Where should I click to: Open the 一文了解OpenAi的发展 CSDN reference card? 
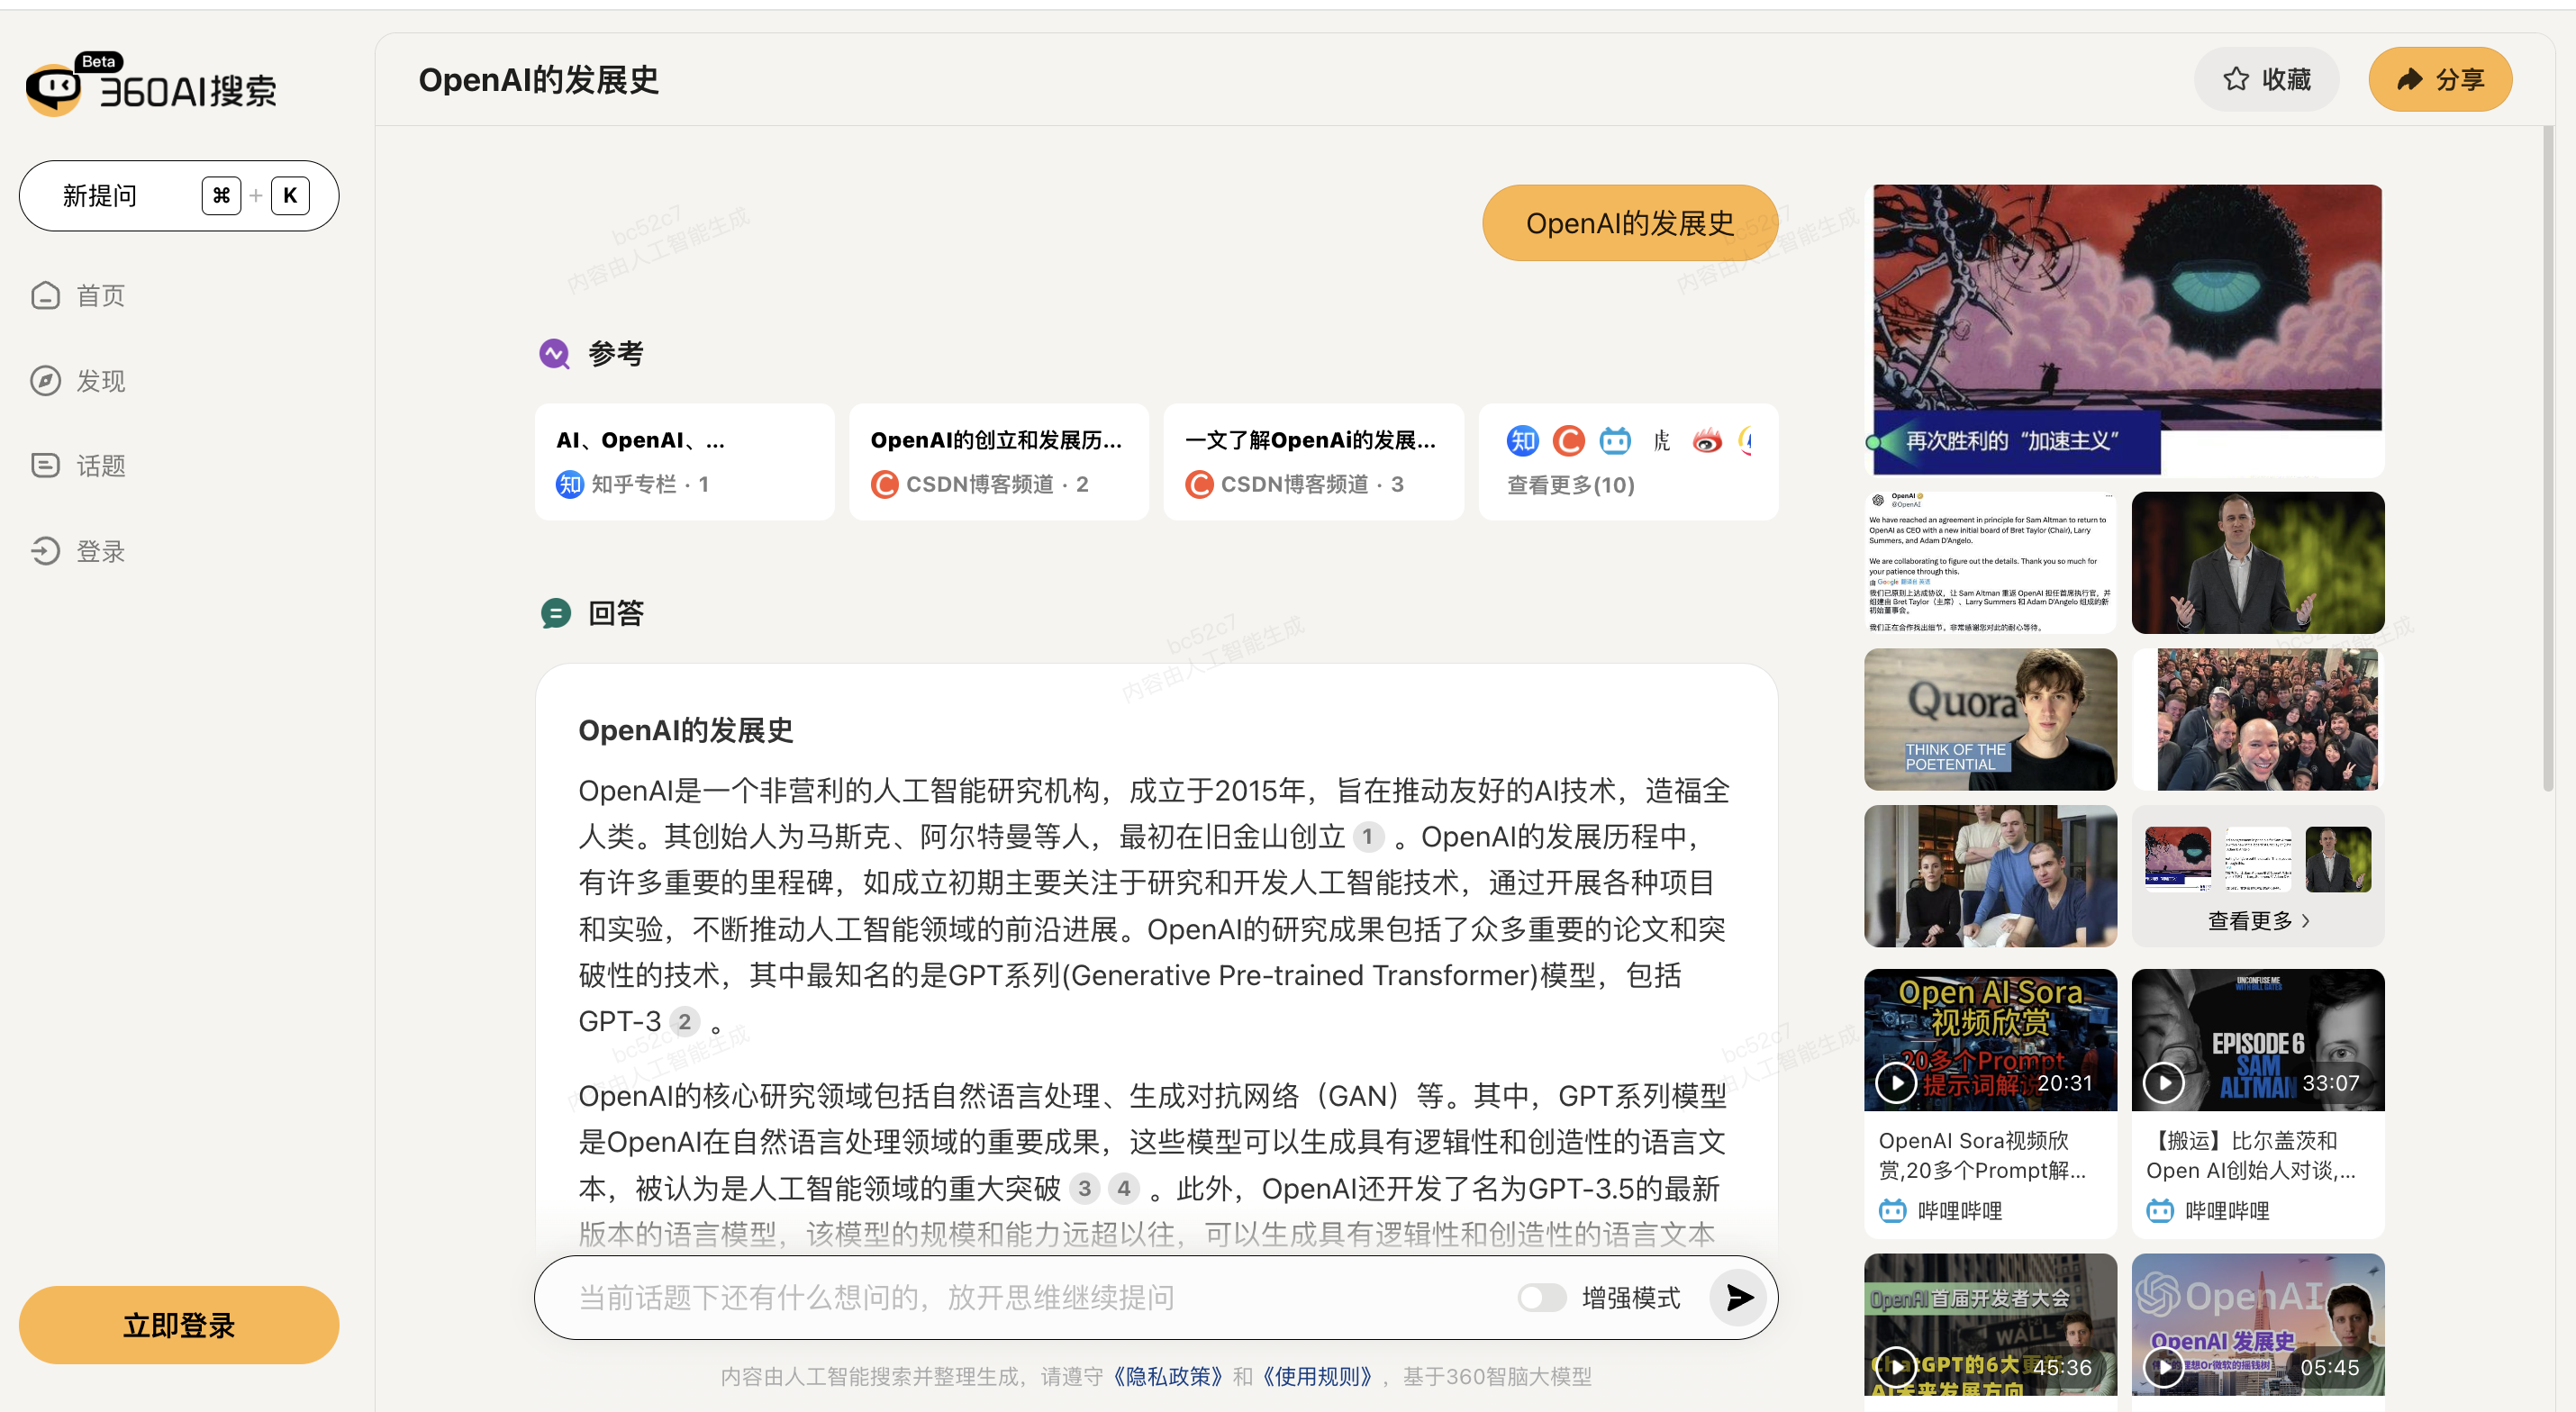[1314, 462]
